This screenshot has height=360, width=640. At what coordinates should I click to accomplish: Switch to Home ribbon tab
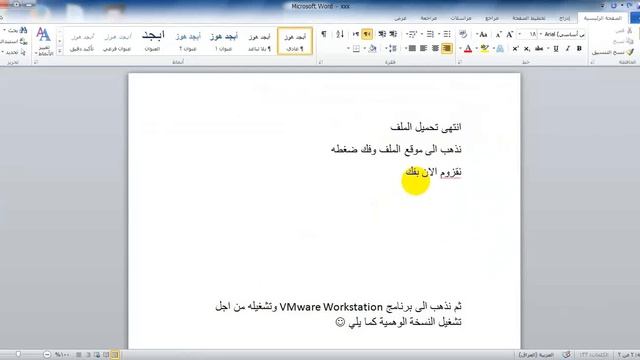pos(602,18)
